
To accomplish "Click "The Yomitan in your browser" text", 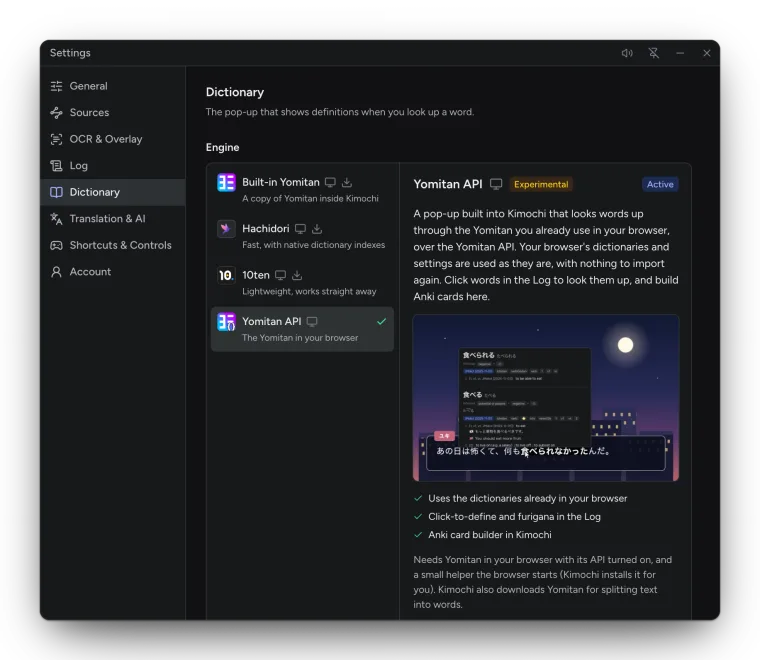I will [300, 338].
